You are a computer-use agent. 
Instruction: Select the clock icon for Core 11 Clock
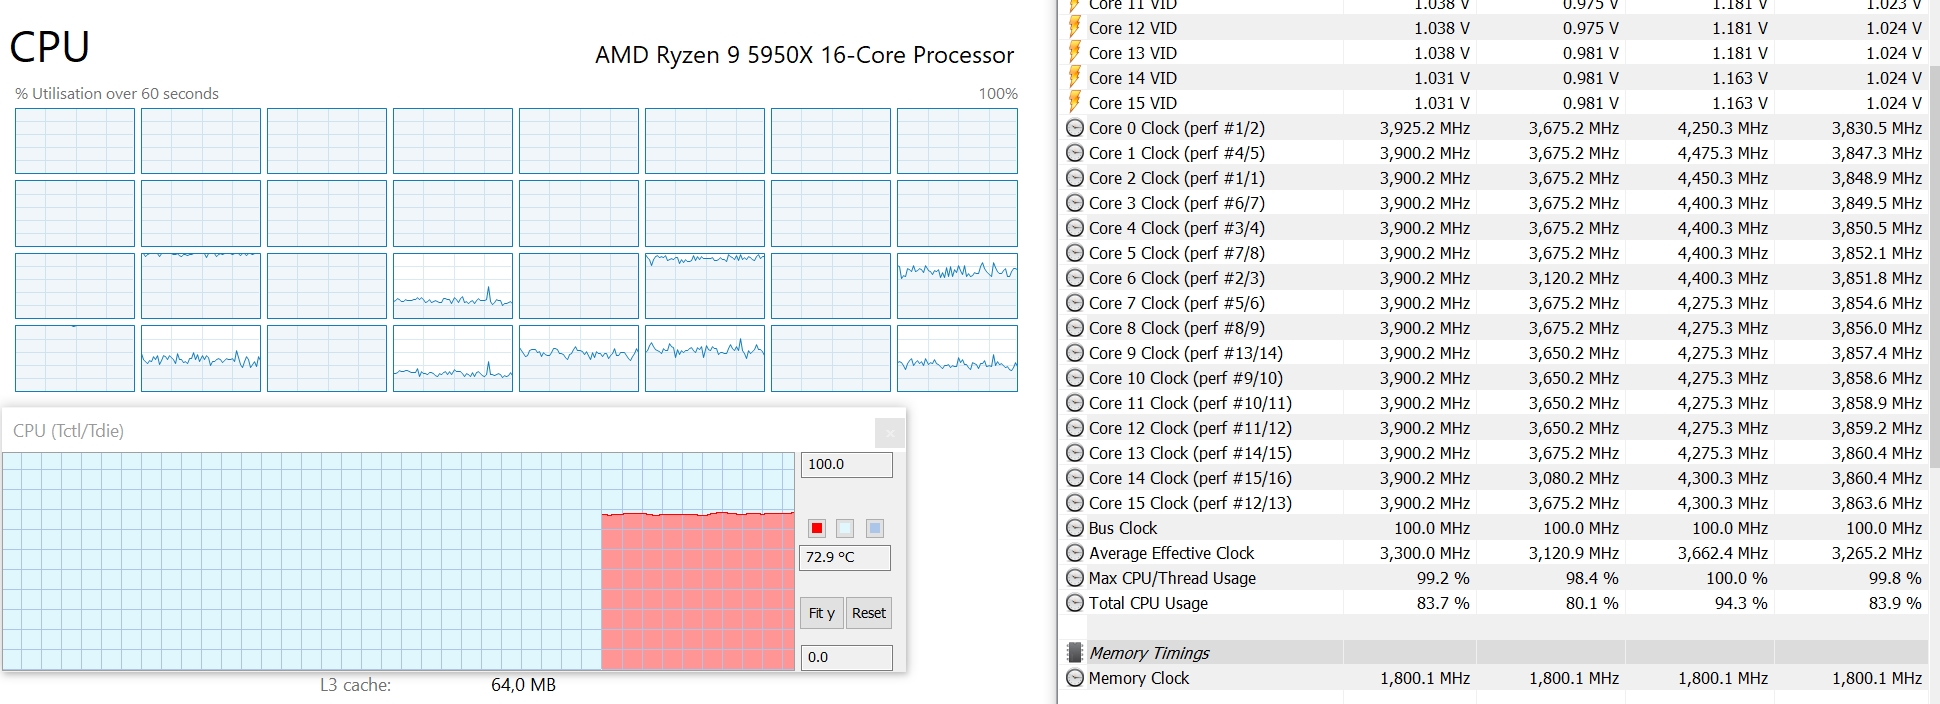1075,403
